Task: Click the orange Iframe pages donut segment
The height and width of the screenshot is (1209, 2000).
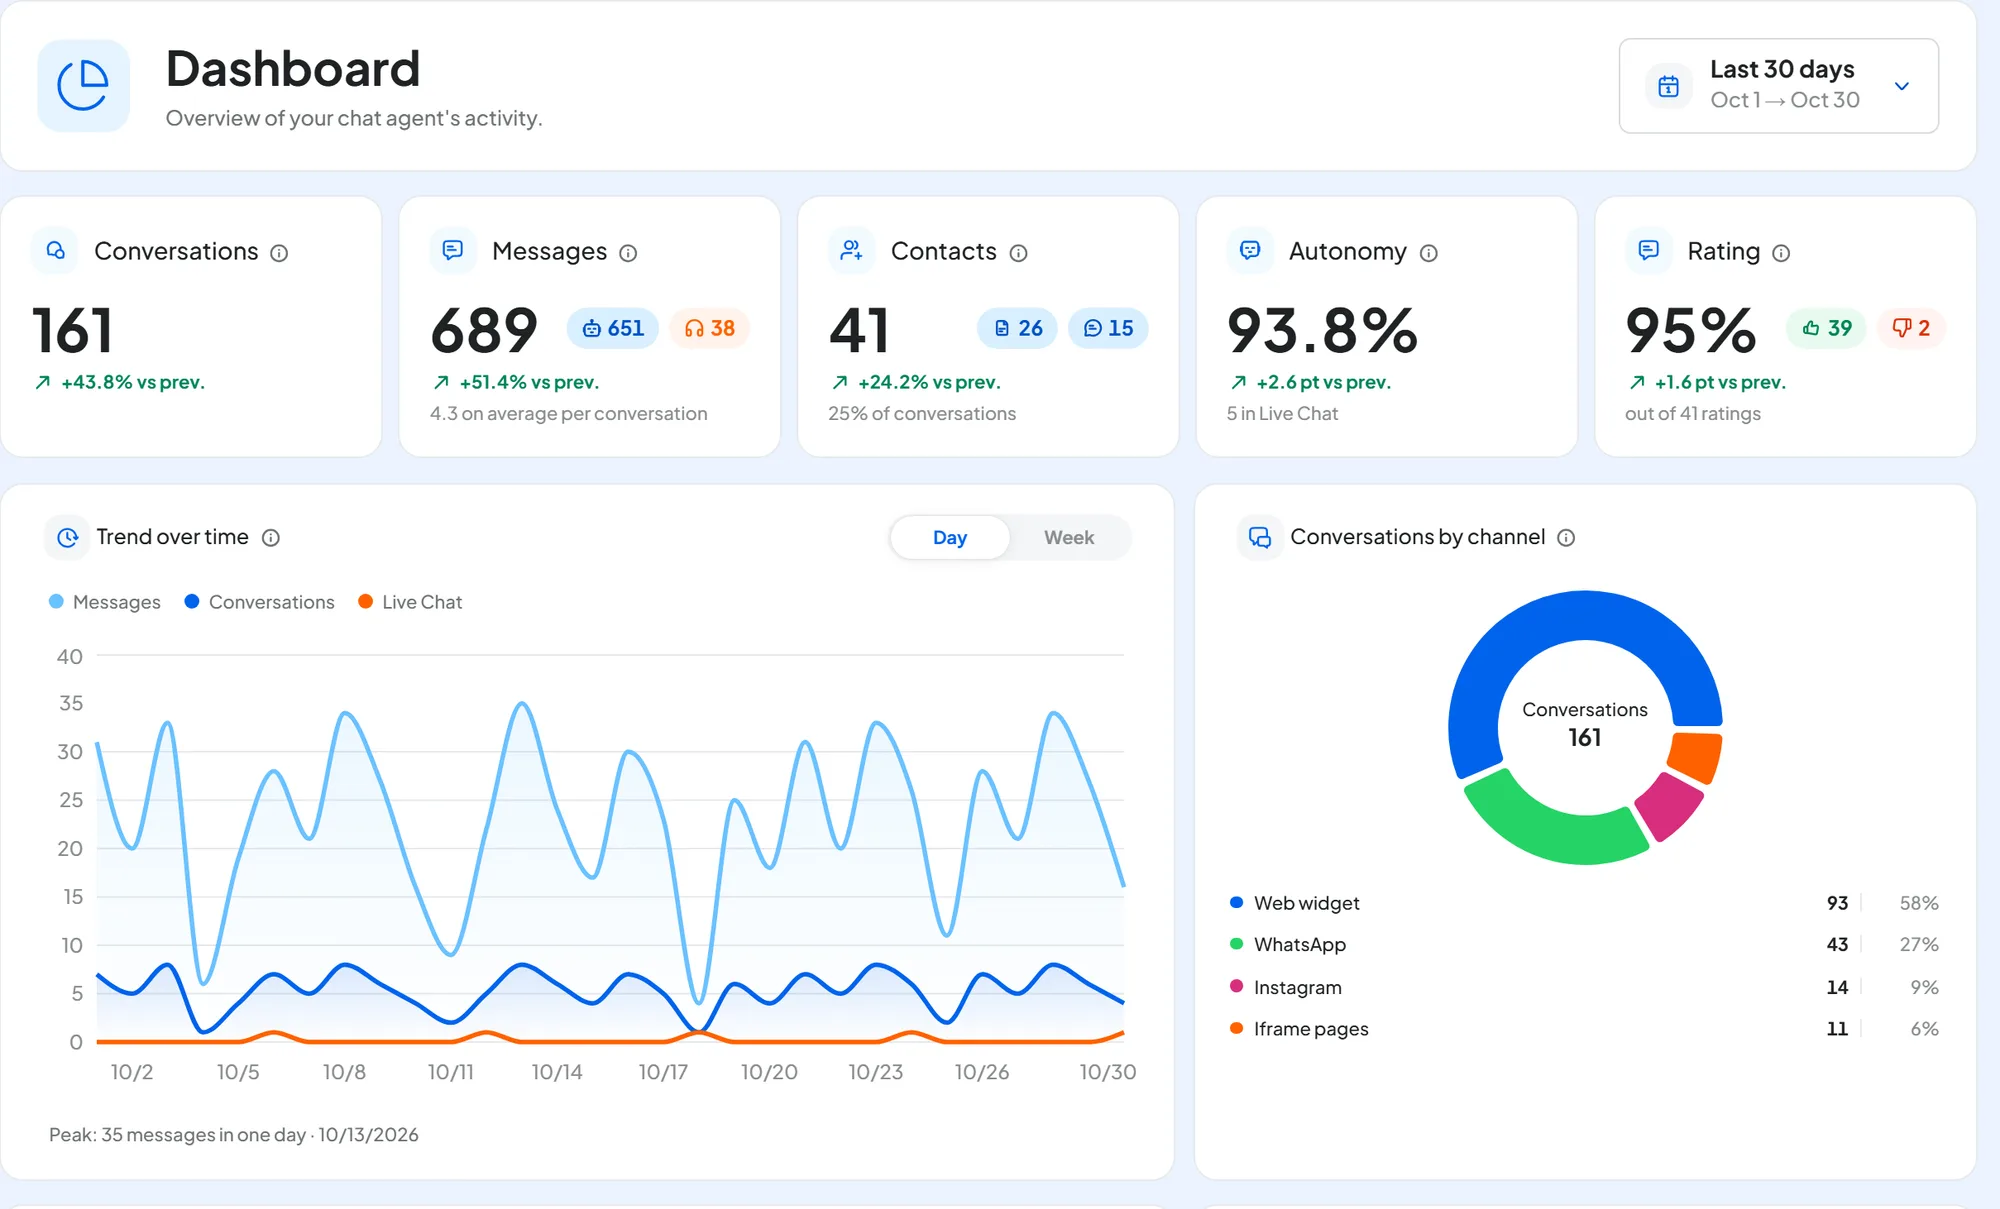Action: (1697, 757)
